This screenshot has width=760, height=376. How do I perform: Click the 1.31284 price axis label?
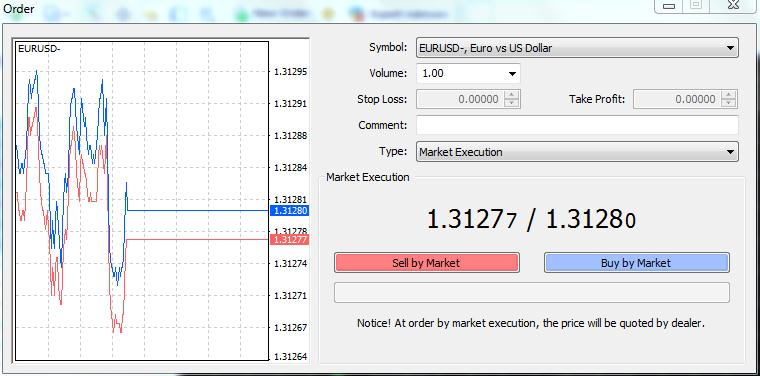pos(290,168)
